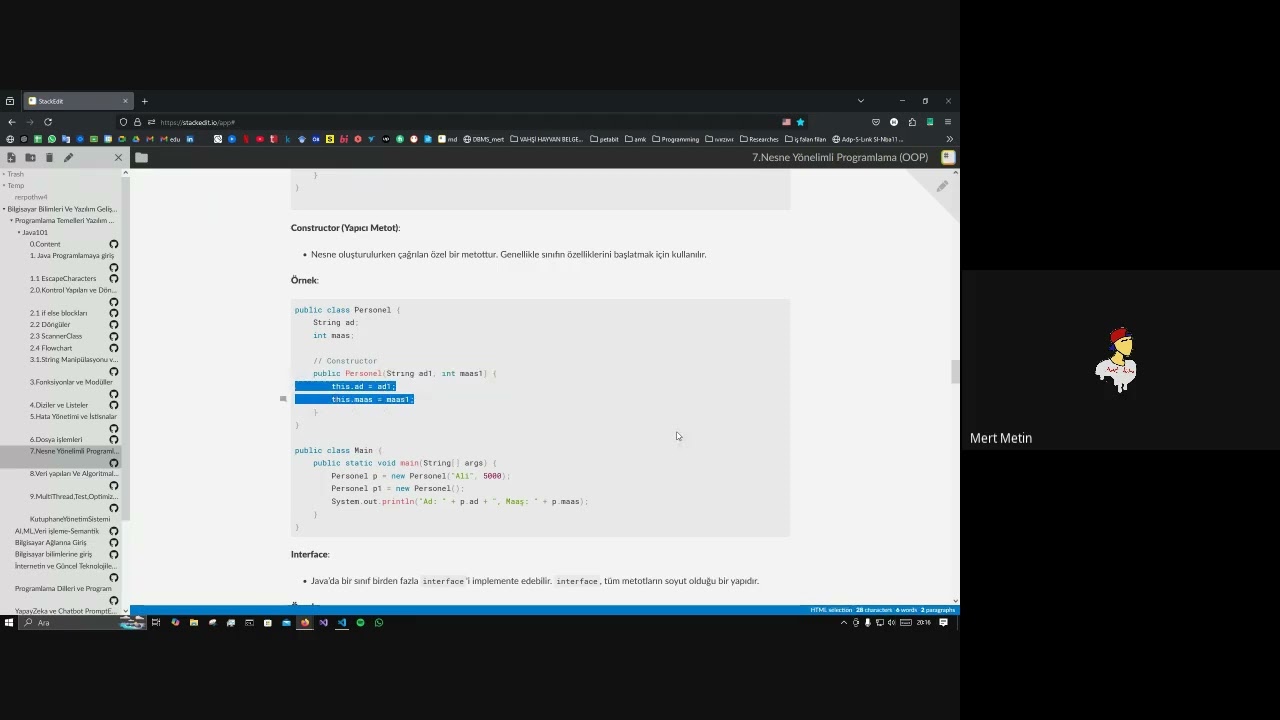
Task: Create a new file in StackEdit explorer
Action: [11, 158]
